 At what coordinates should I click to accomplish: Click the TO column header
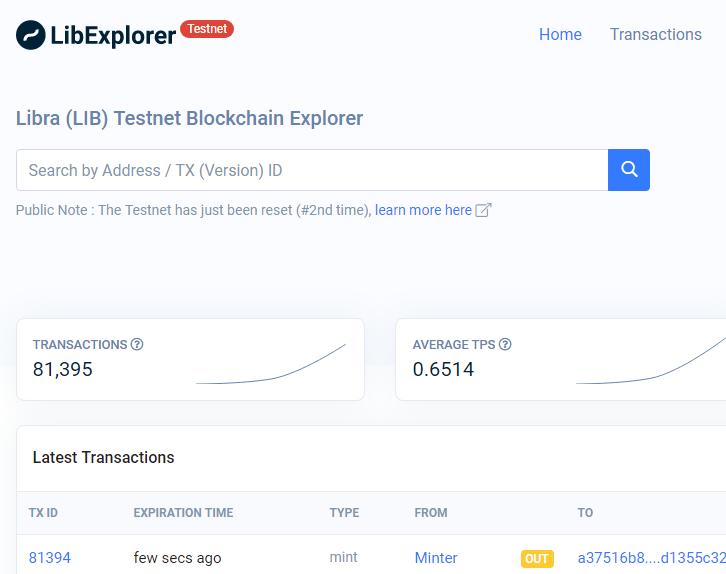pos(585,512)
